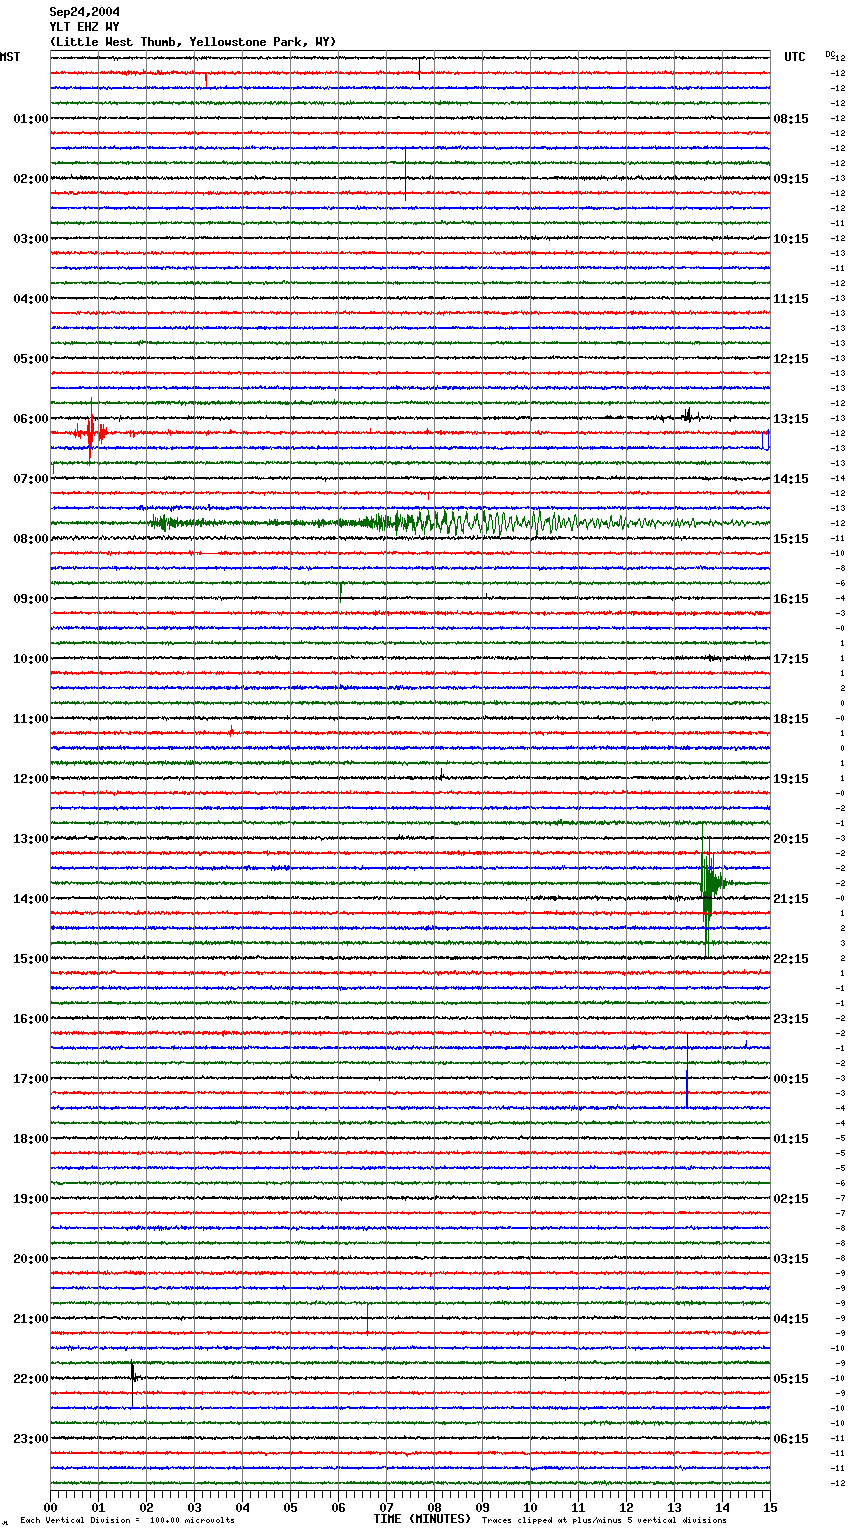Select the 13 minute axis tick label
Screen dimensions: 850x1534
point(675,1507)
